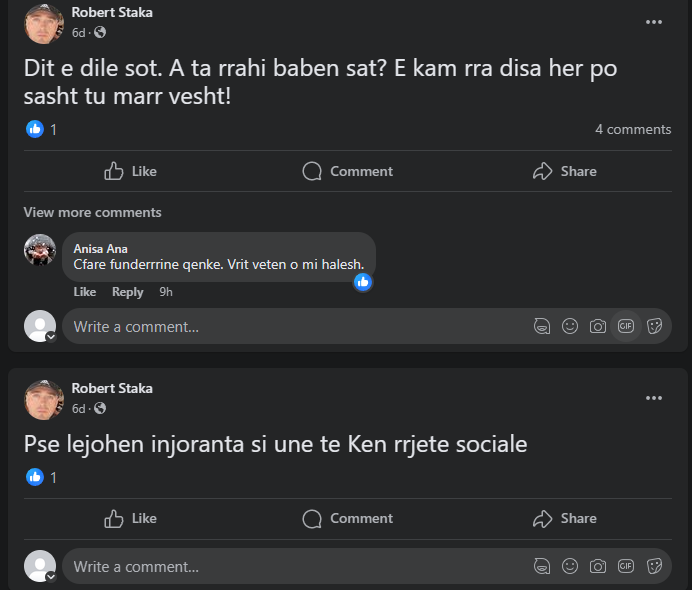The width and height of the screenshot is (692, 590).
Task: Like the 'Dit e dile sot' post
Action: [x=130, y=171]
